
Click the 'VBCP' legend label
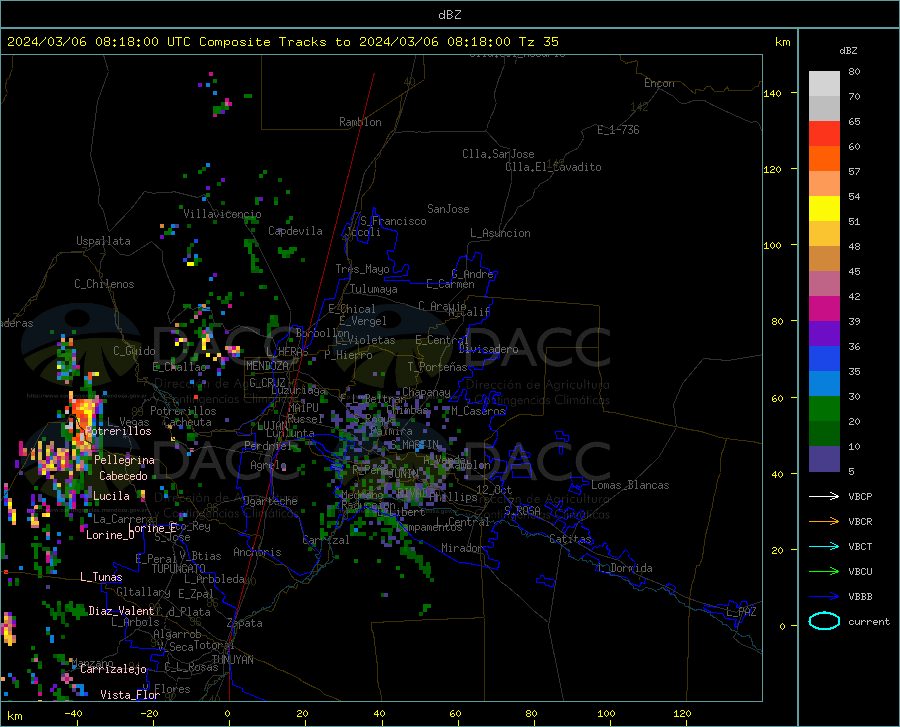pyautogui.click(x=860, y=496)
